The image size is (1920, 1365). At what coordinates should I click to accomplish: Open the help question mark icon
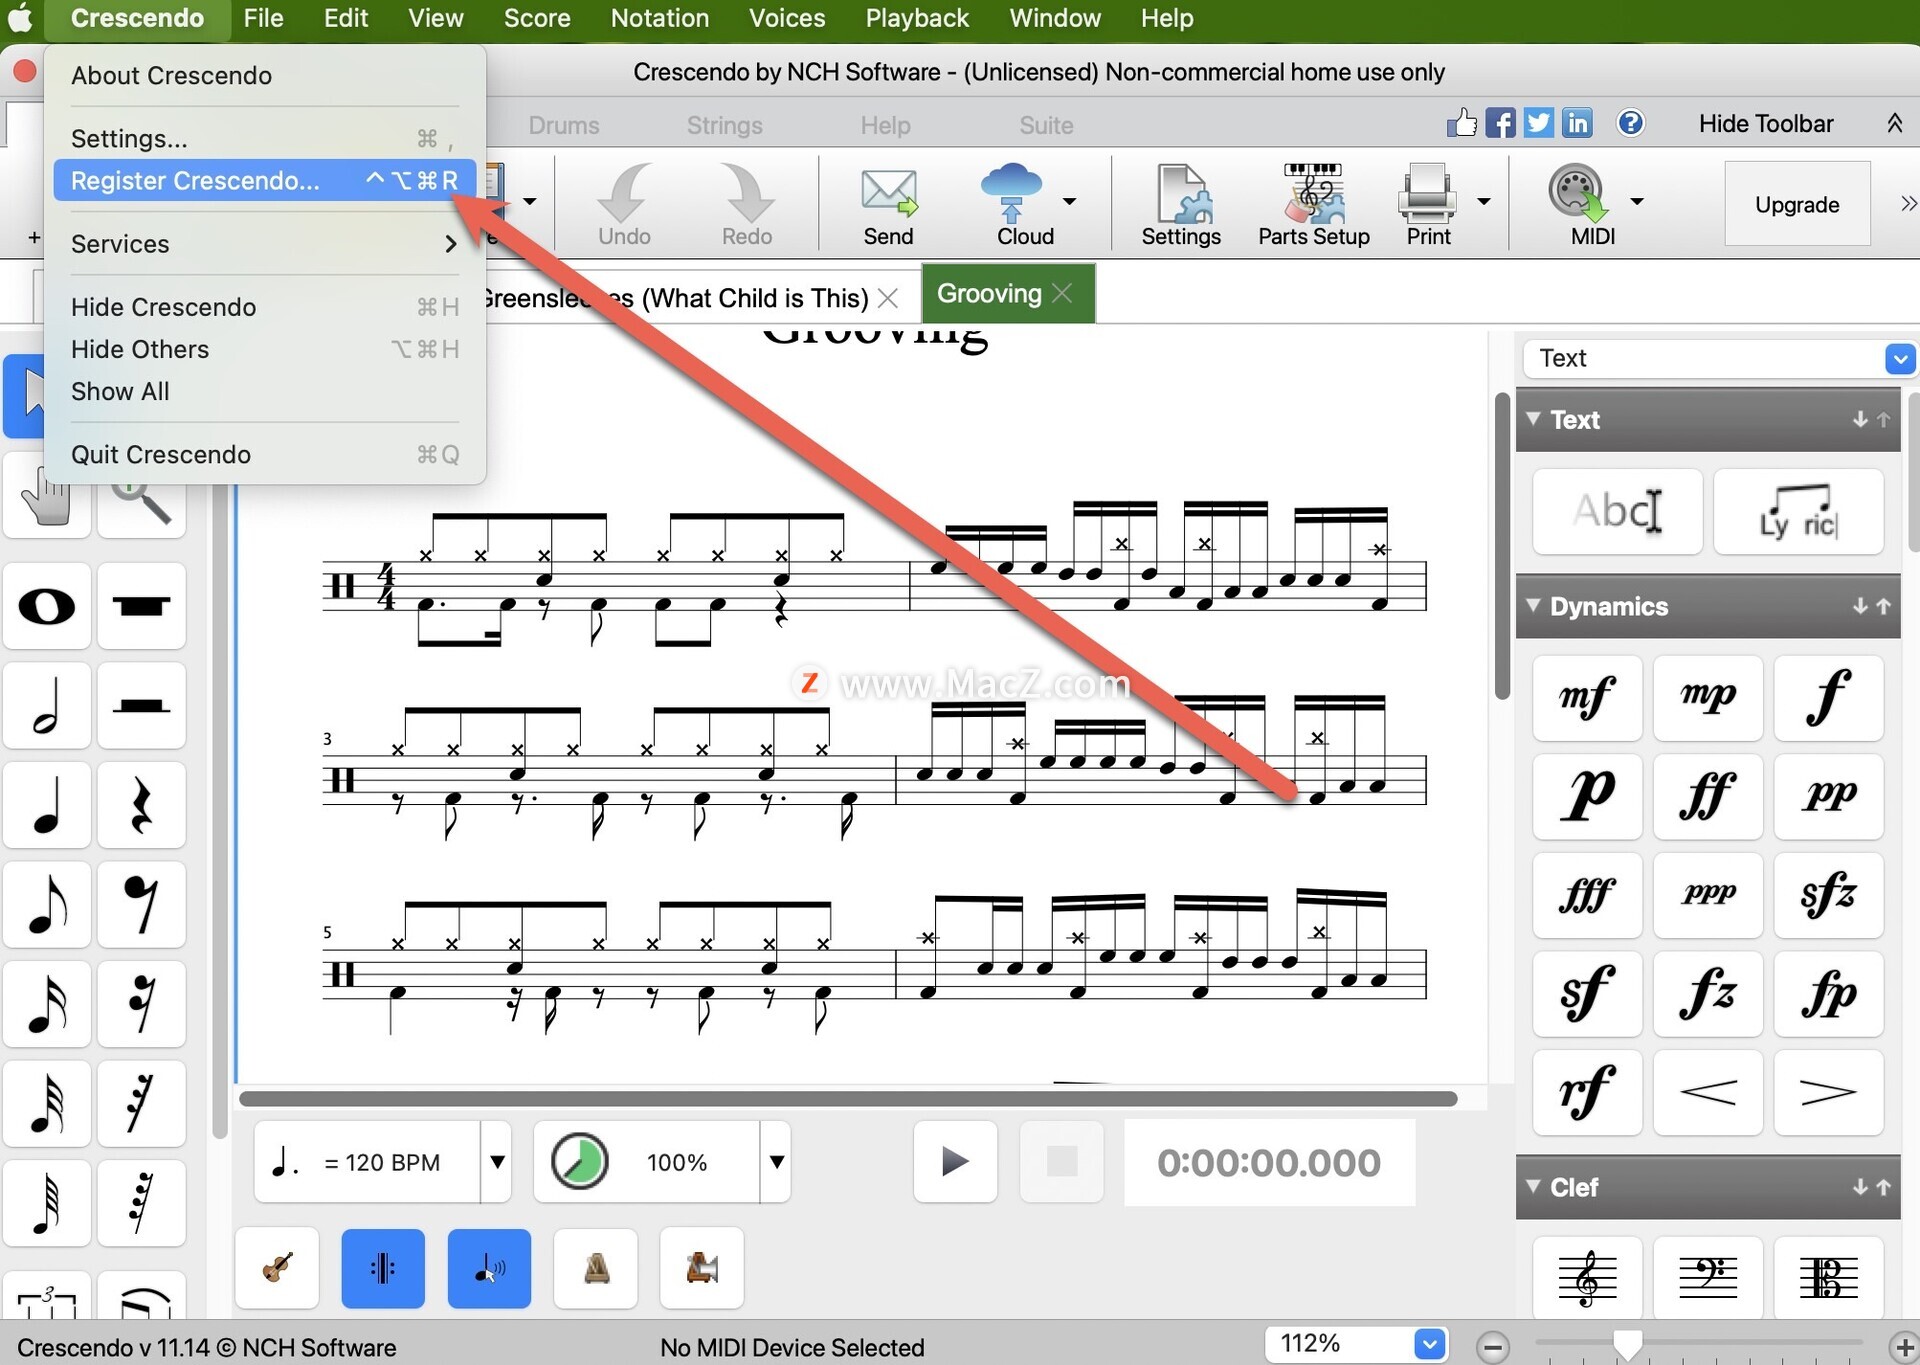[x=1630, y=123]
